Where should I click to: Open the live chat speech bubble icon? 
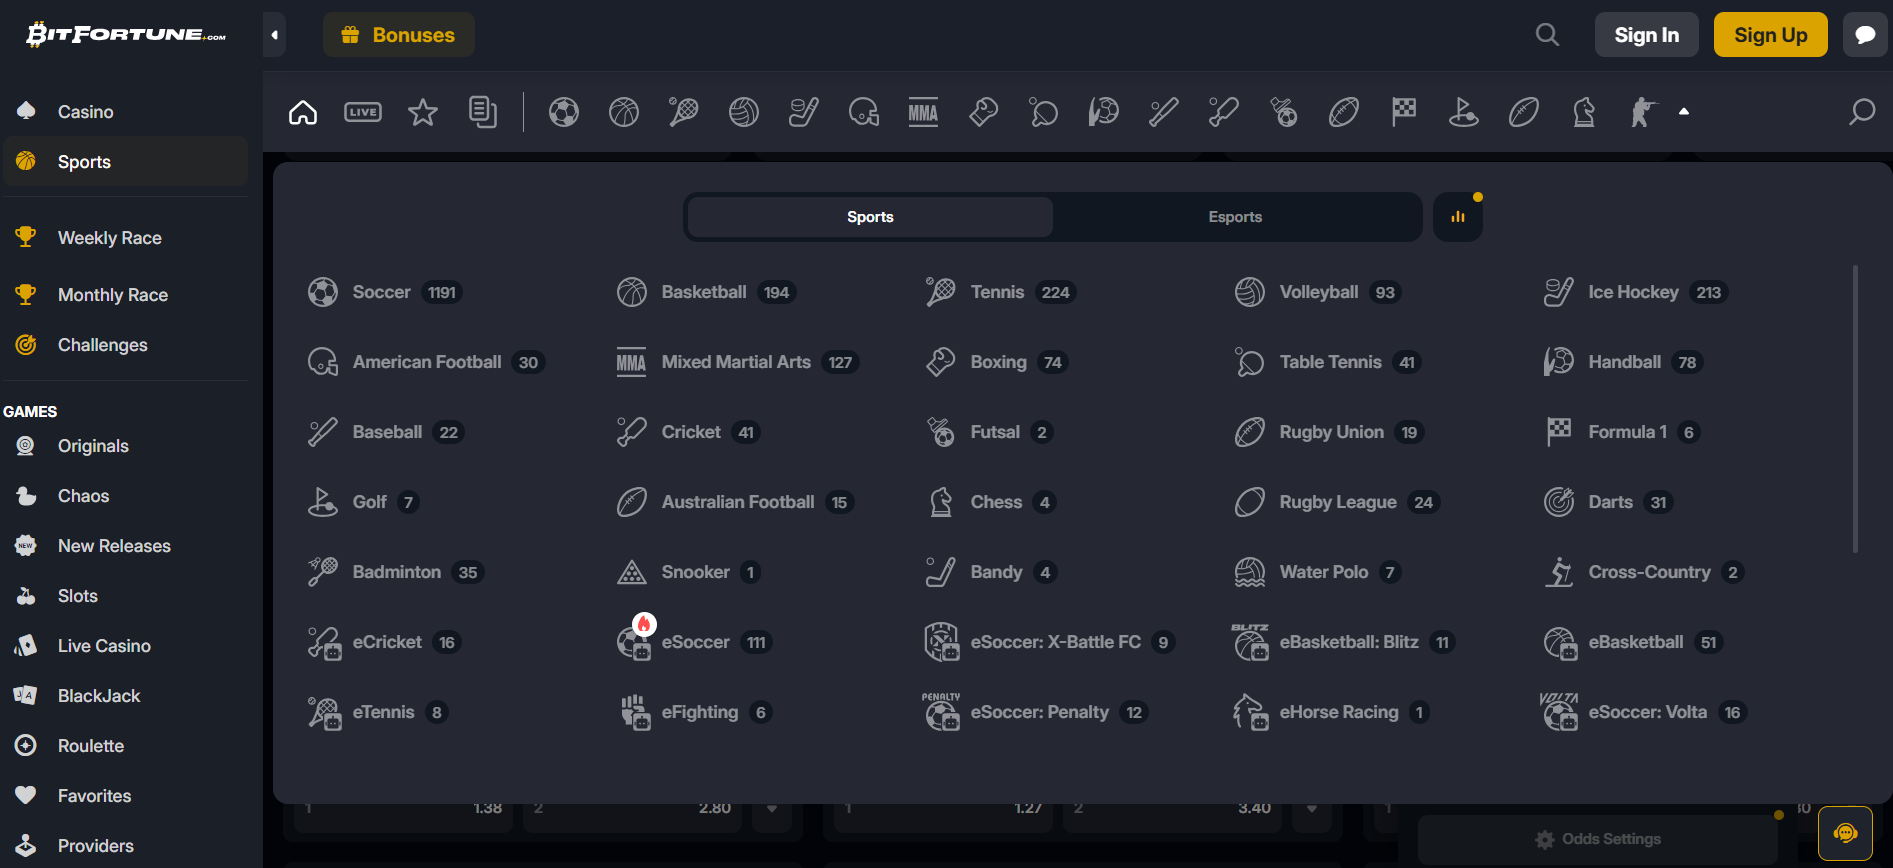[x=1865, y=35]
